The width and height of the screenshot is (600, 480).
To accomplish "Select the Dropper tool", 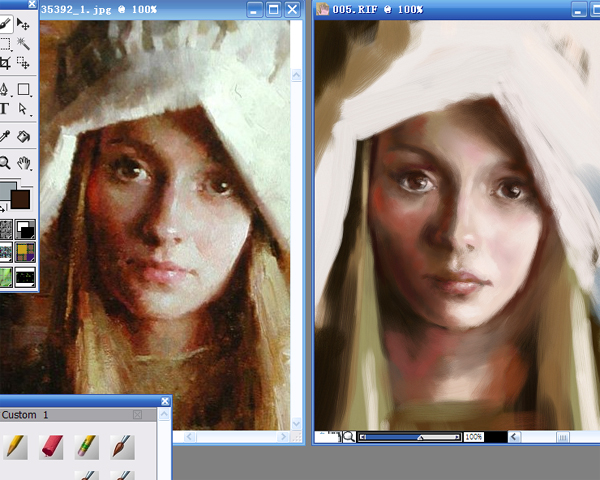I will [x=5, y=136].
